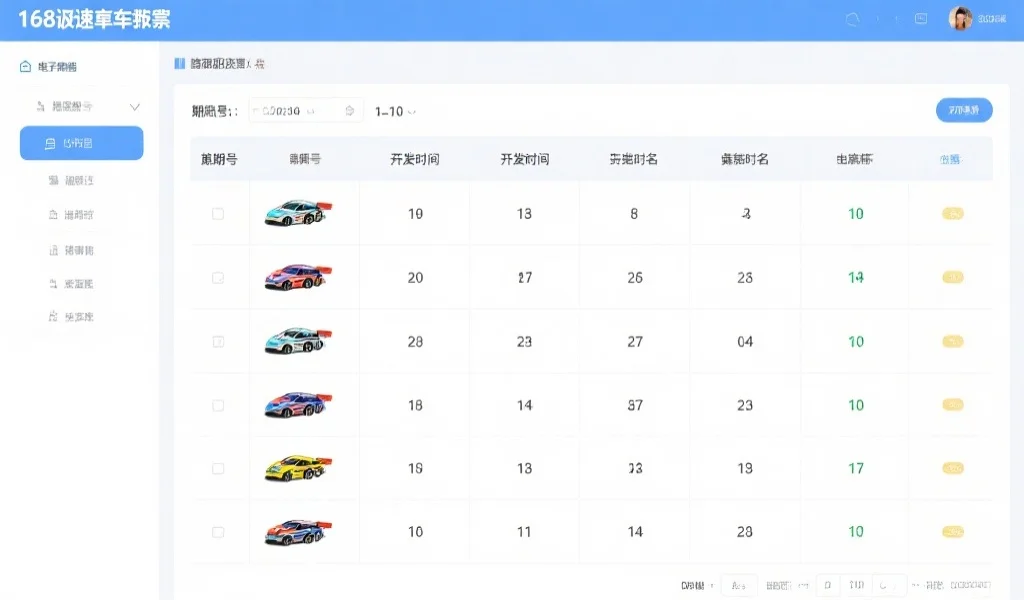Click the yellow car image in row five
Viewport: 1024px width, 600px height.
click(297, 468)
